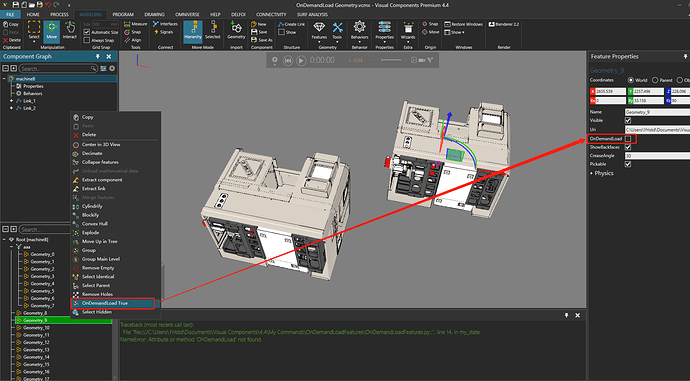Image resolution: width=690 pixels, height=381 pixels.
Task: Open the Properties dropdown in ribbon
Action: pos(385,31)
